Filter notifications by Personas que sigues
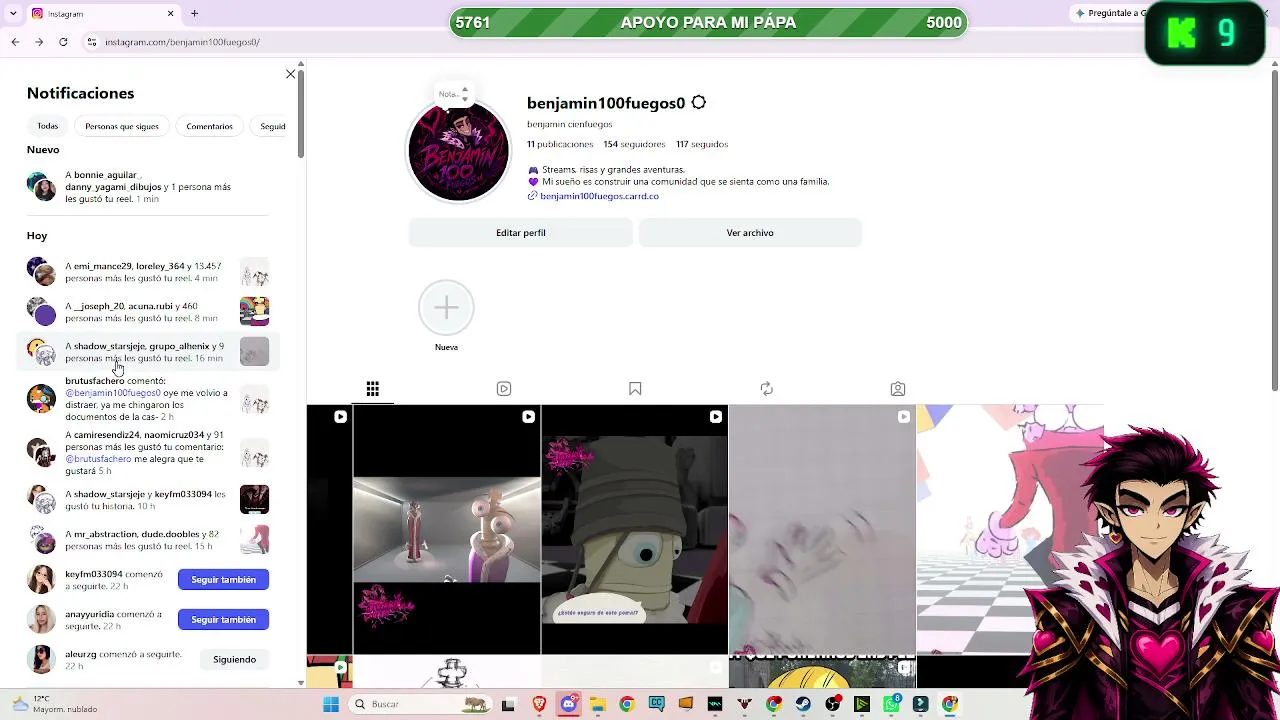 point(122,126)
